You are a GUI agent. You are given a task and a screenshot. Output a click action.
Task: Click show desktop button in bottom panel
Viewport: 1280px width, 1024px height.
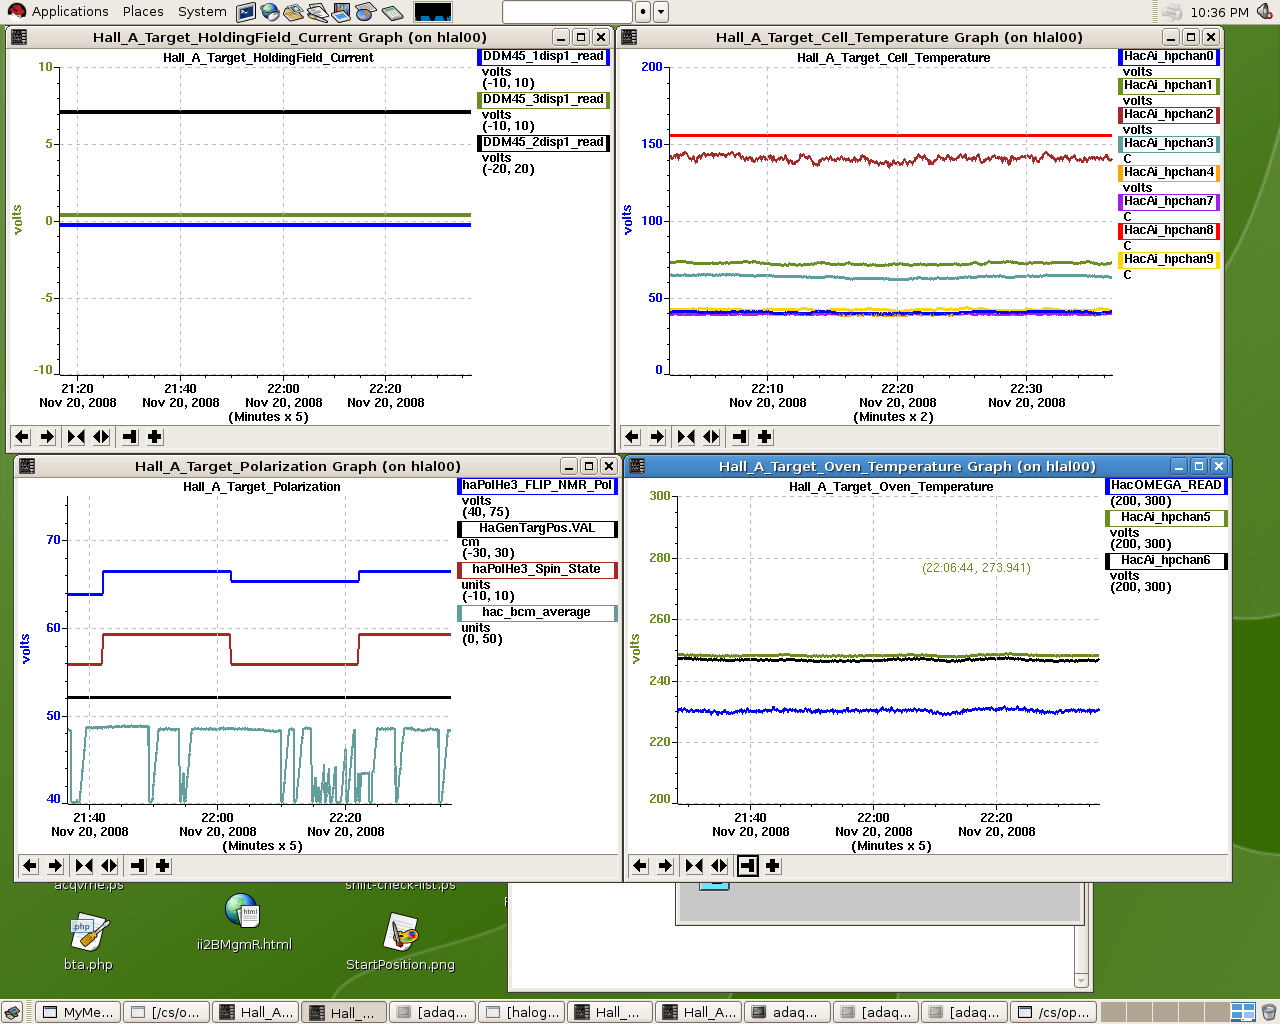tap(12, 1012)
